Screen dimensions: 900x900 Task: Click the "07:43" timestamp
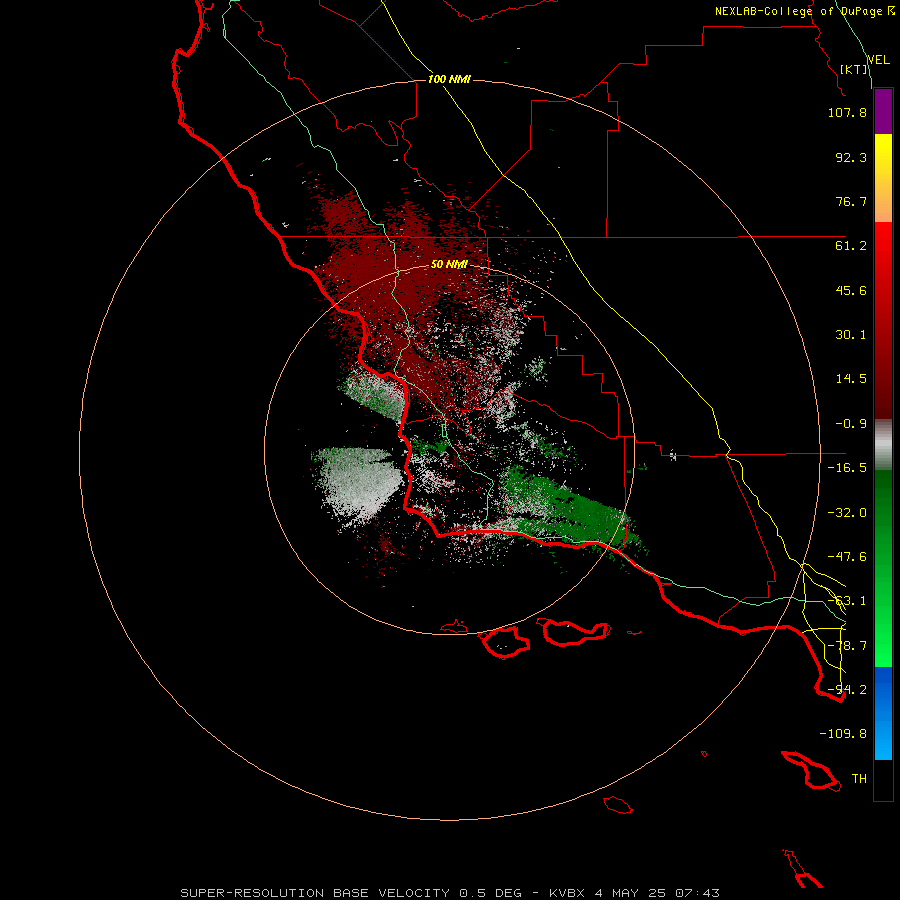coord(697,893)
